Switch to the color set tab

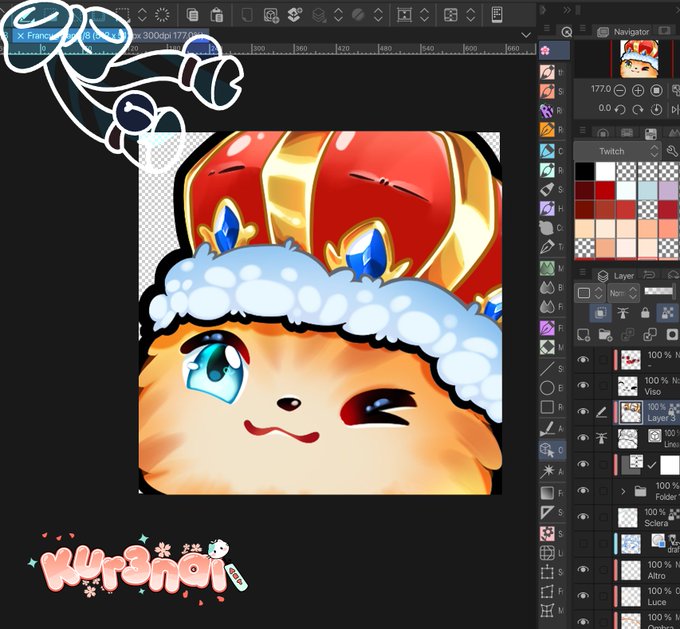[x=651, y=133]
